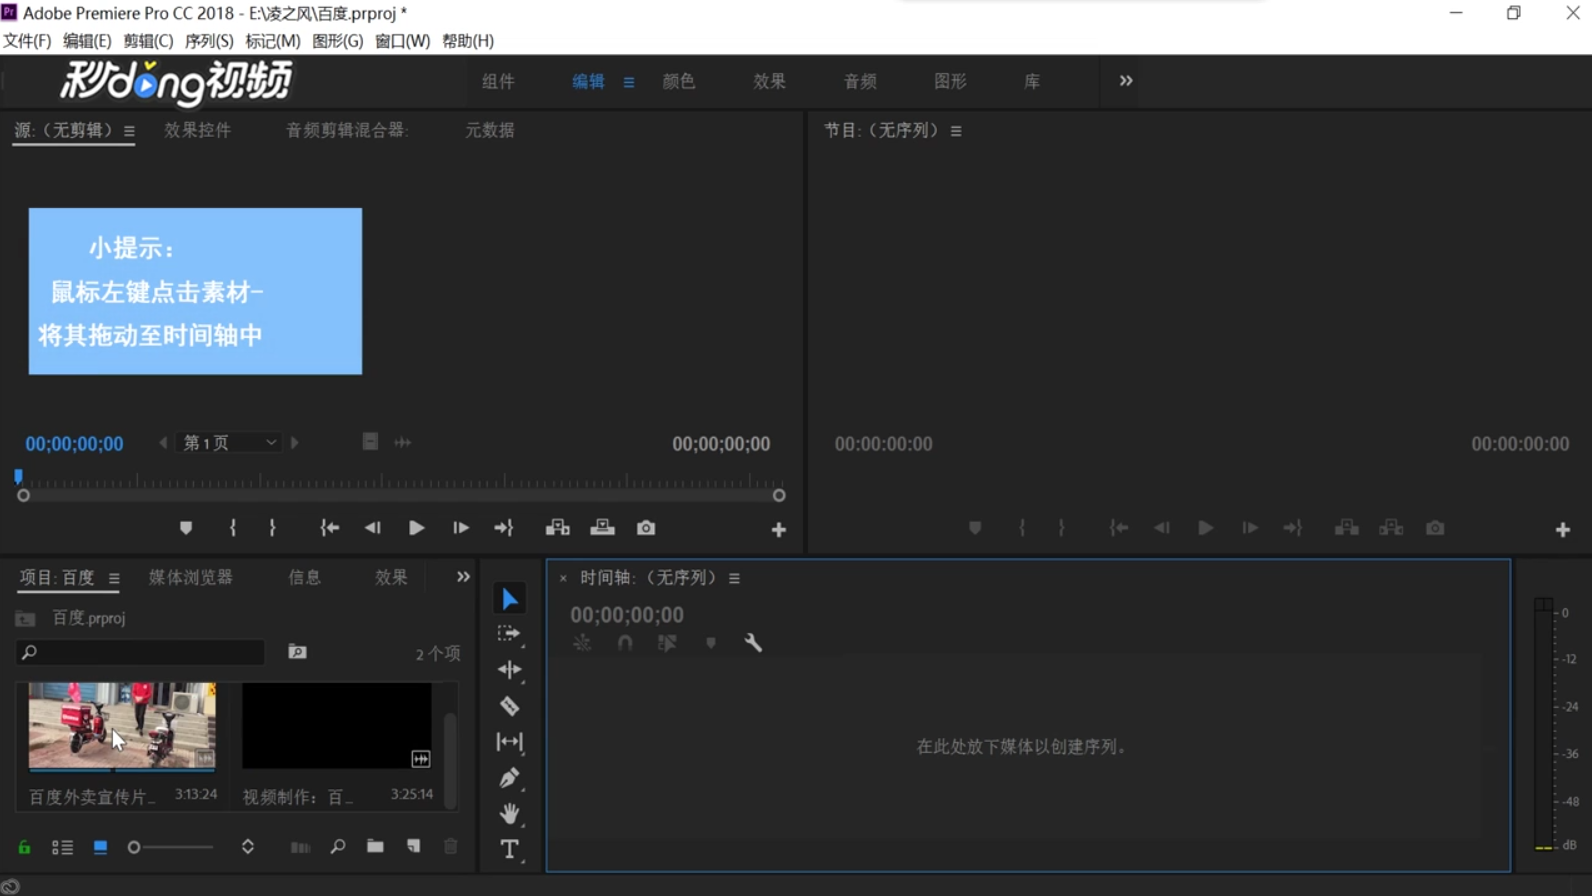Click the Insert button in source monitor
The height and width of the screenshot is (896, 1592).
coord(557,528)
